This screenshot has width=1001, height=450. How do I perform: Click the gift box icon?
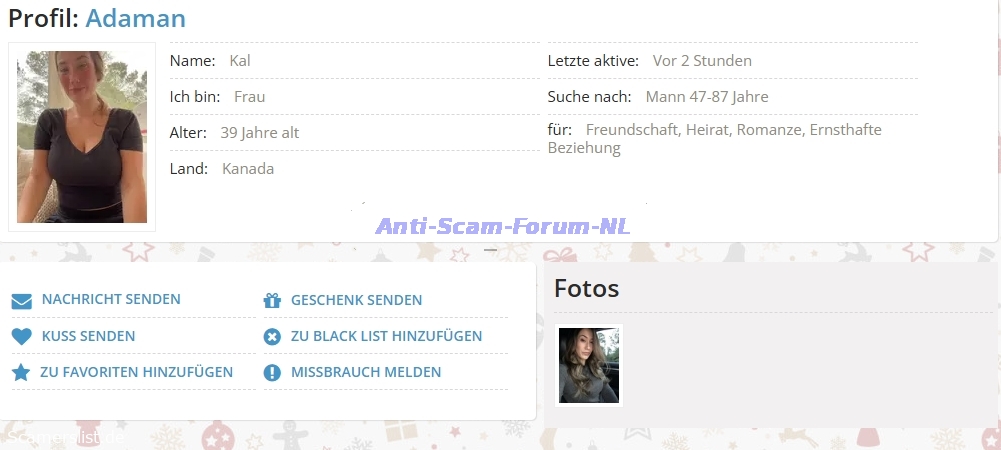271,301
